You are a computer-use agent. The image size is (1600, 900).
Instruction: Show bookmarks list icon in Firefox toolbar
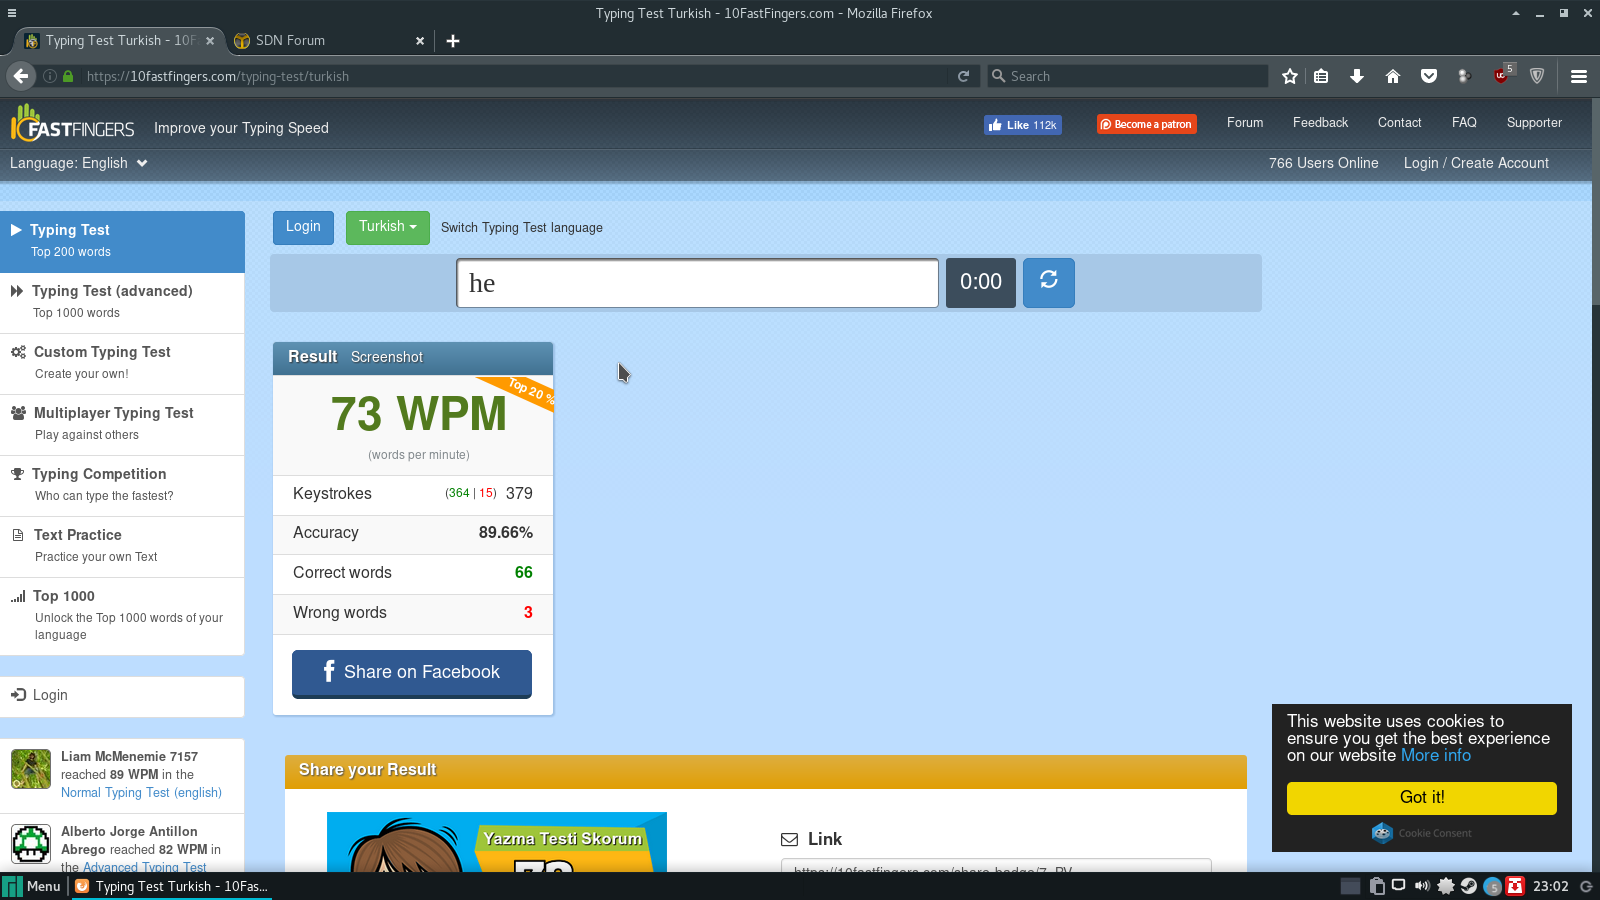click(x=1321, y=76)
